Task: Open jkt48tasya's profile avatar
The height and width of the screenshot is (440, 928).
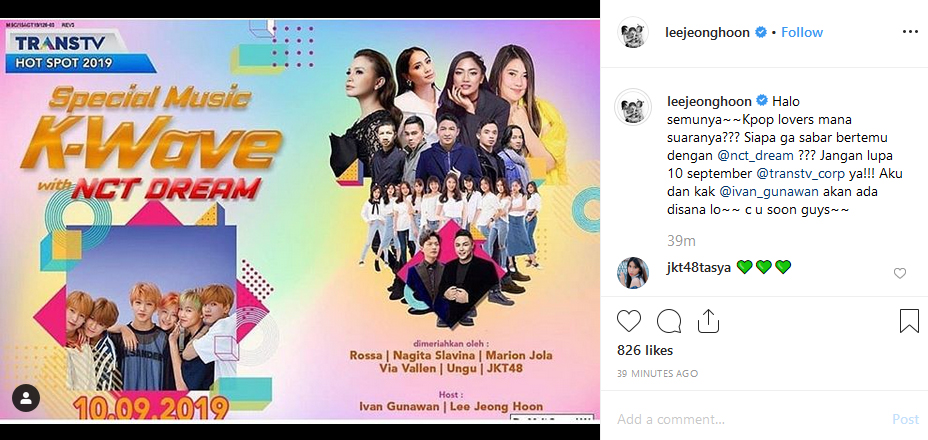Action: click(633, 272)
